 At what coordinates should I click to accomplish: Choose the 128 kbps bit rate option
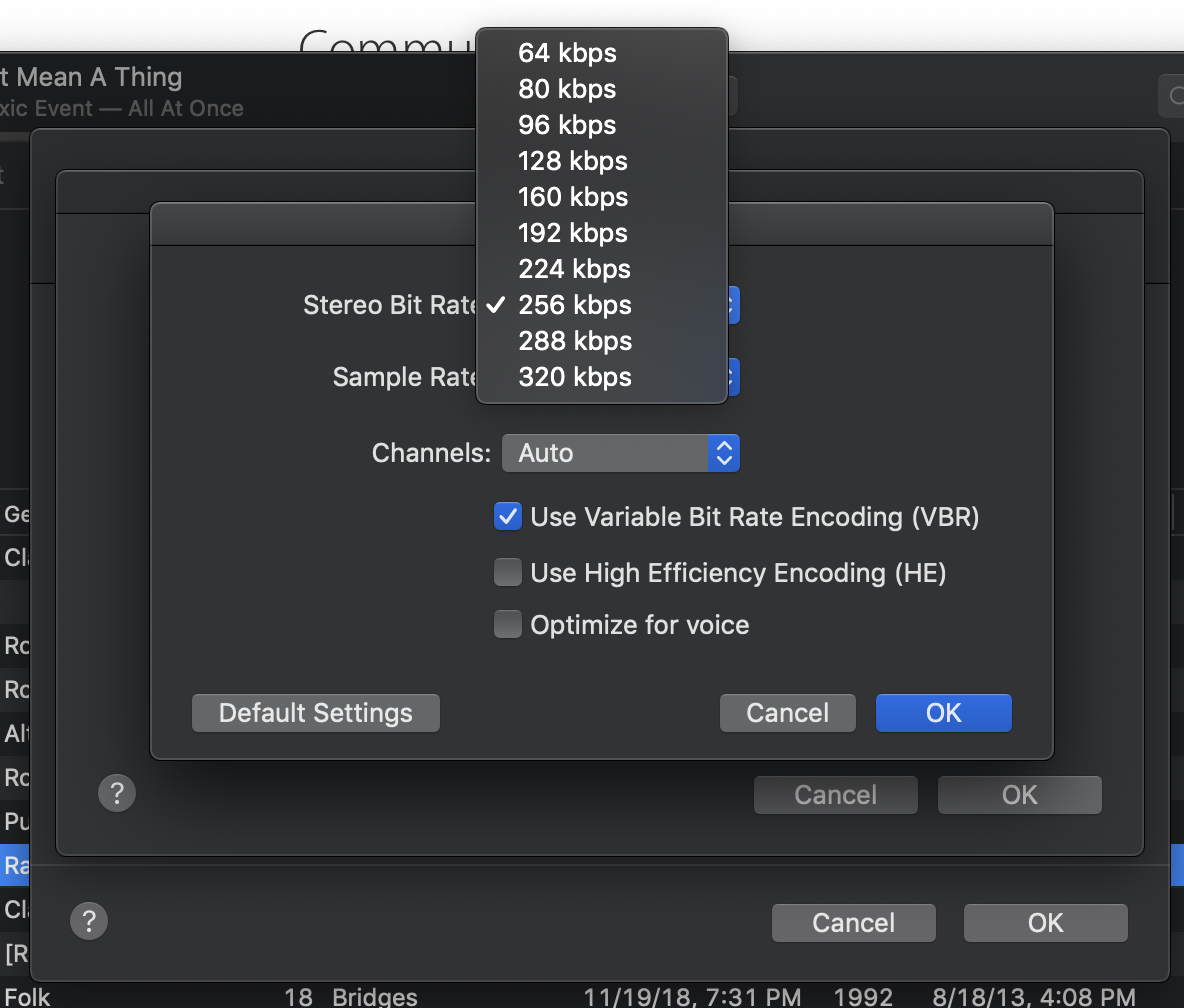click(x=573, y=161)
